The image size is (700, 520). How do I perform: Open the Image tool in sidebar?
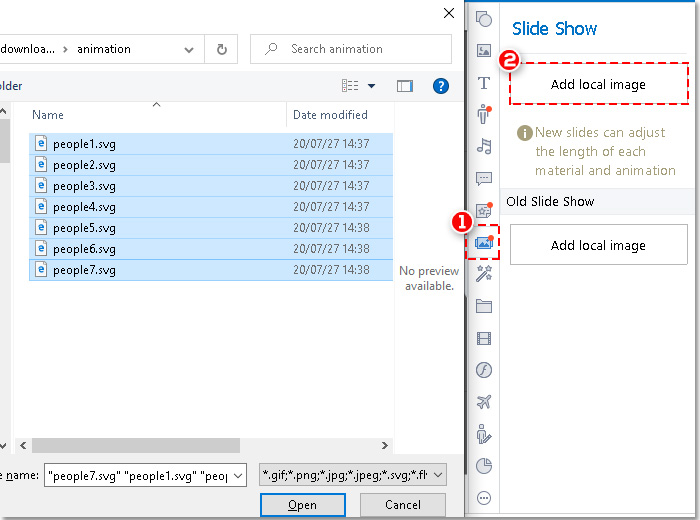pyautogui.click(x=484, y=50)
